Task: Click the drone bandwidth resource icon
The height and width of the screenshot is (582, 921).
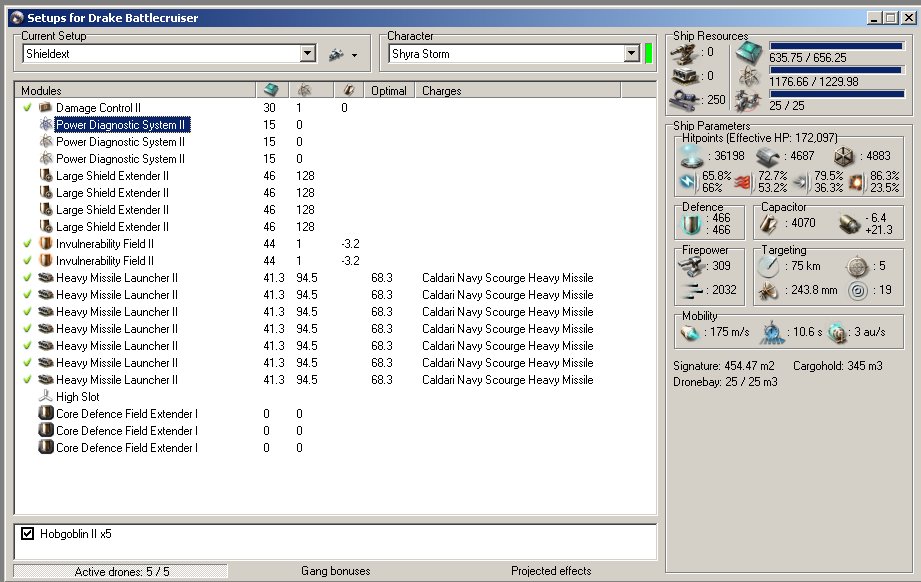Action: 748,102
